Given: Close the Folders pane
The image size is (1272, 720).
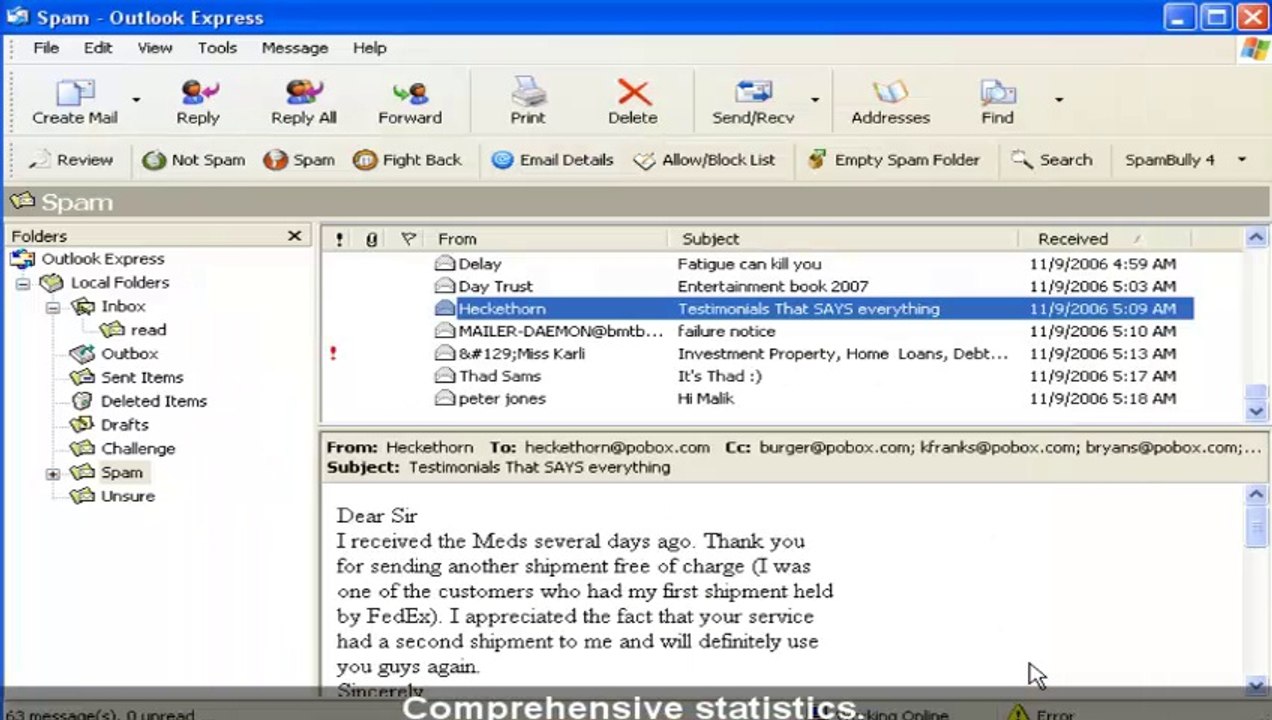Looking at the screenshot, I should click(x=294, y=236).
